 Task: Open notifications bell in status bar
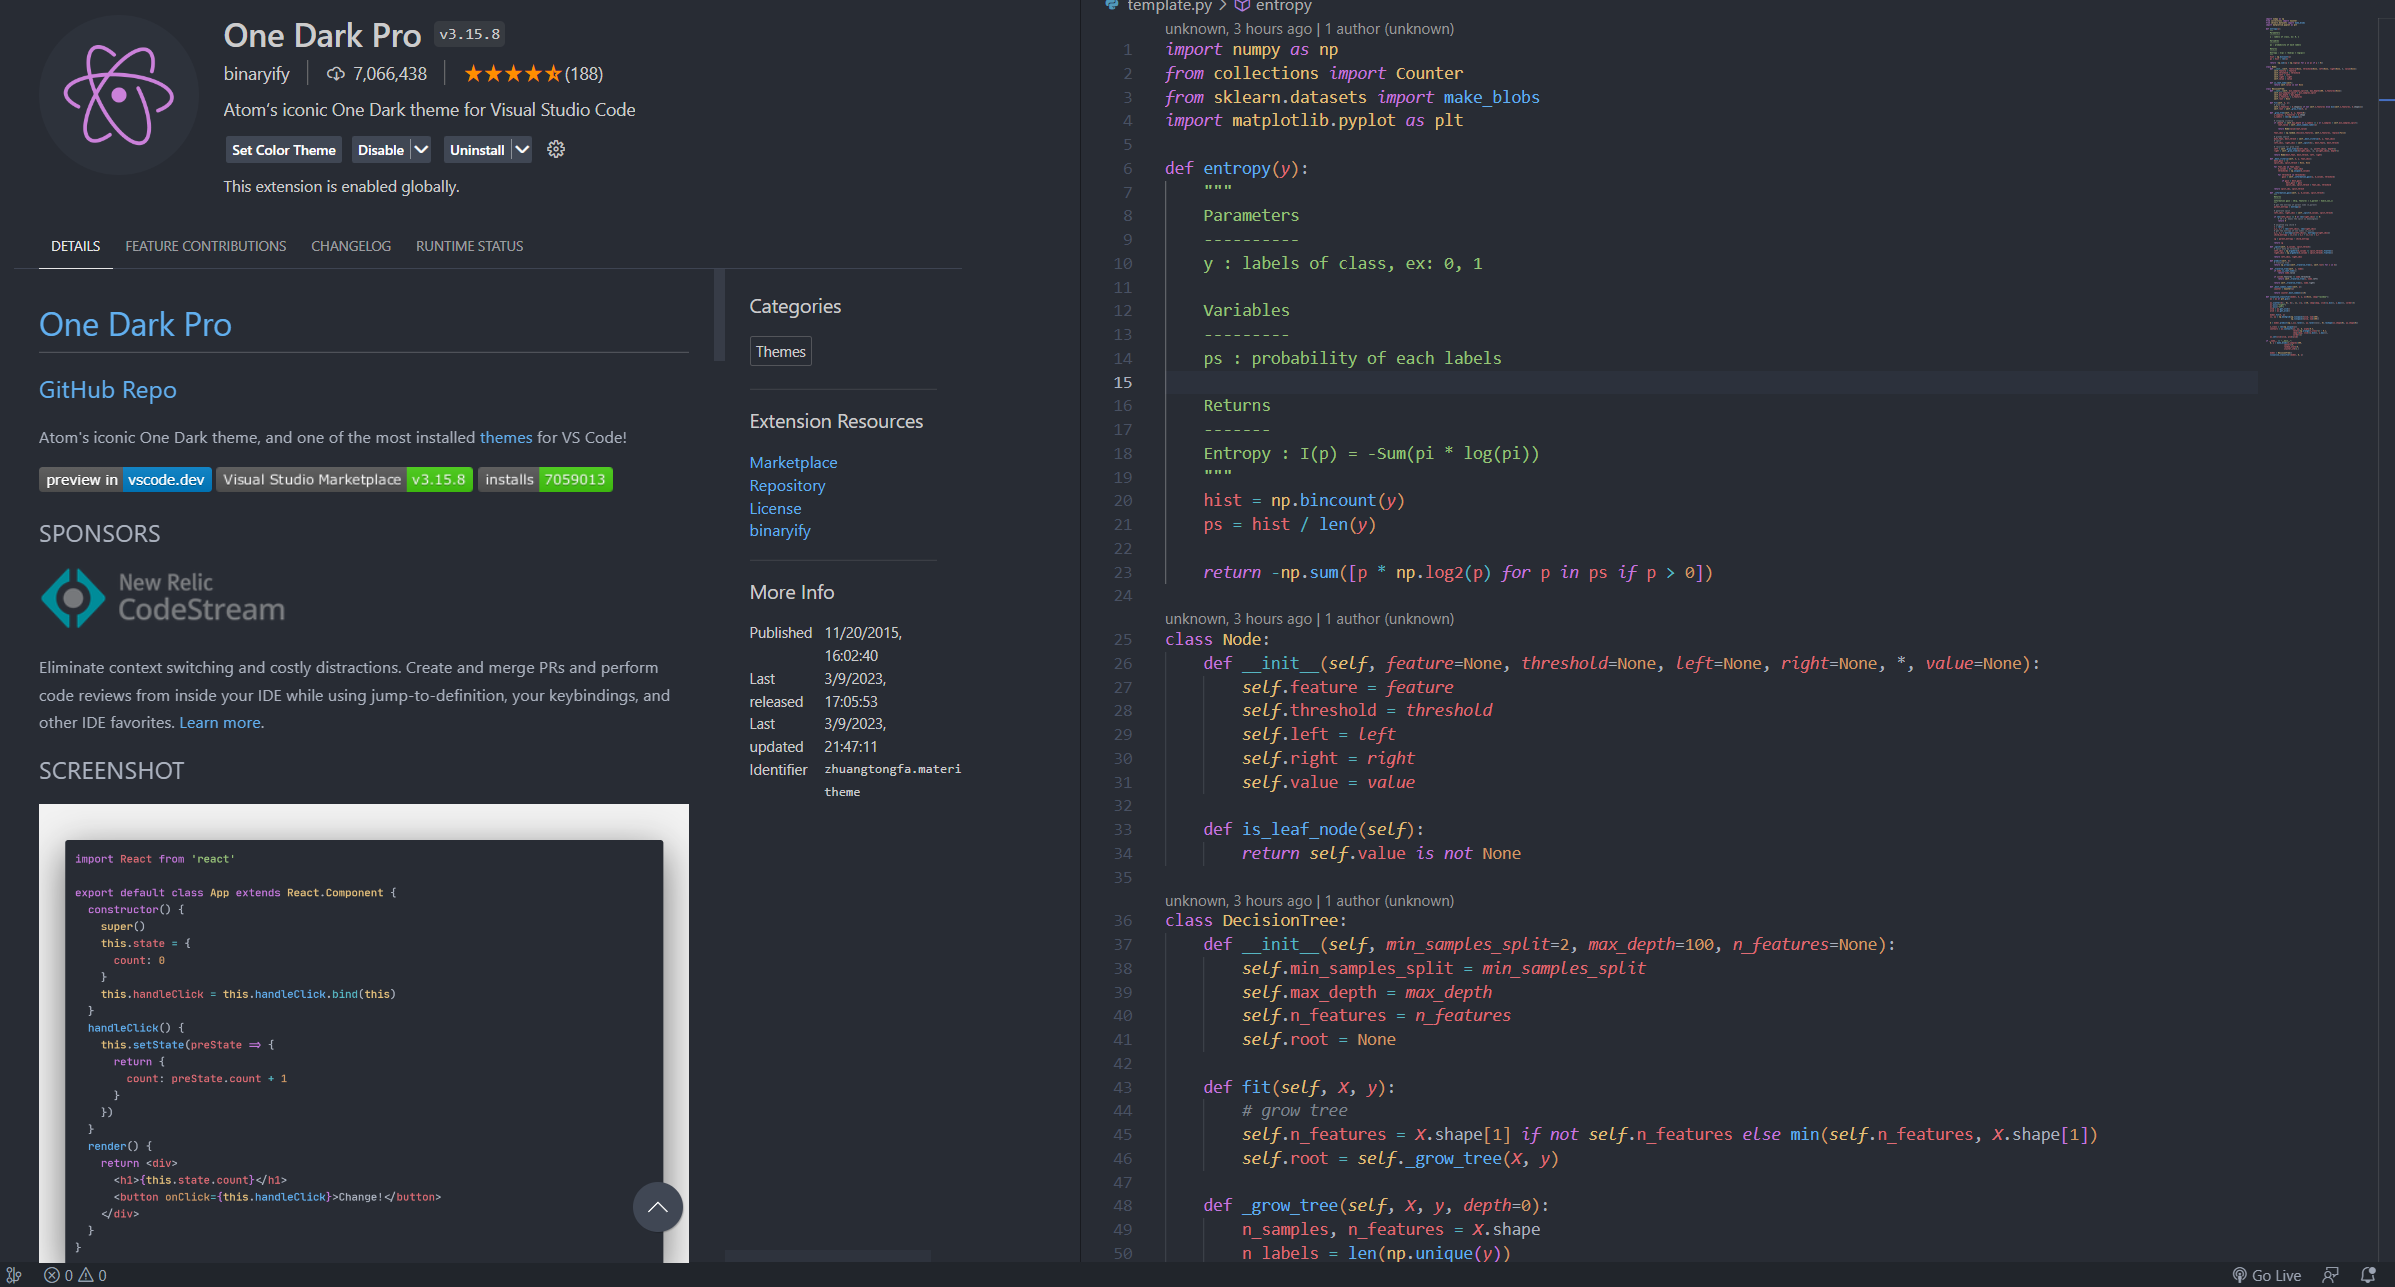click(2367, 1275)
